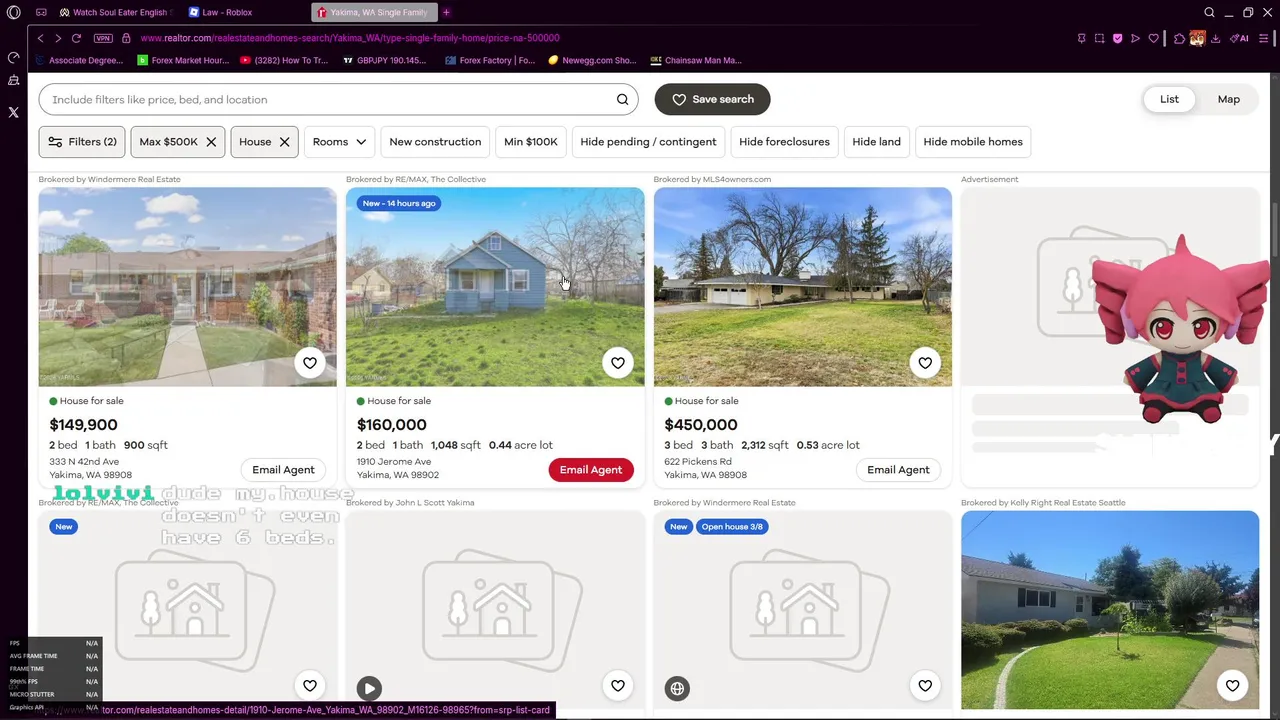Go forward to the next page
Image resolution: width=1280 pixels, height=720 pixels.
coord(58,38)
